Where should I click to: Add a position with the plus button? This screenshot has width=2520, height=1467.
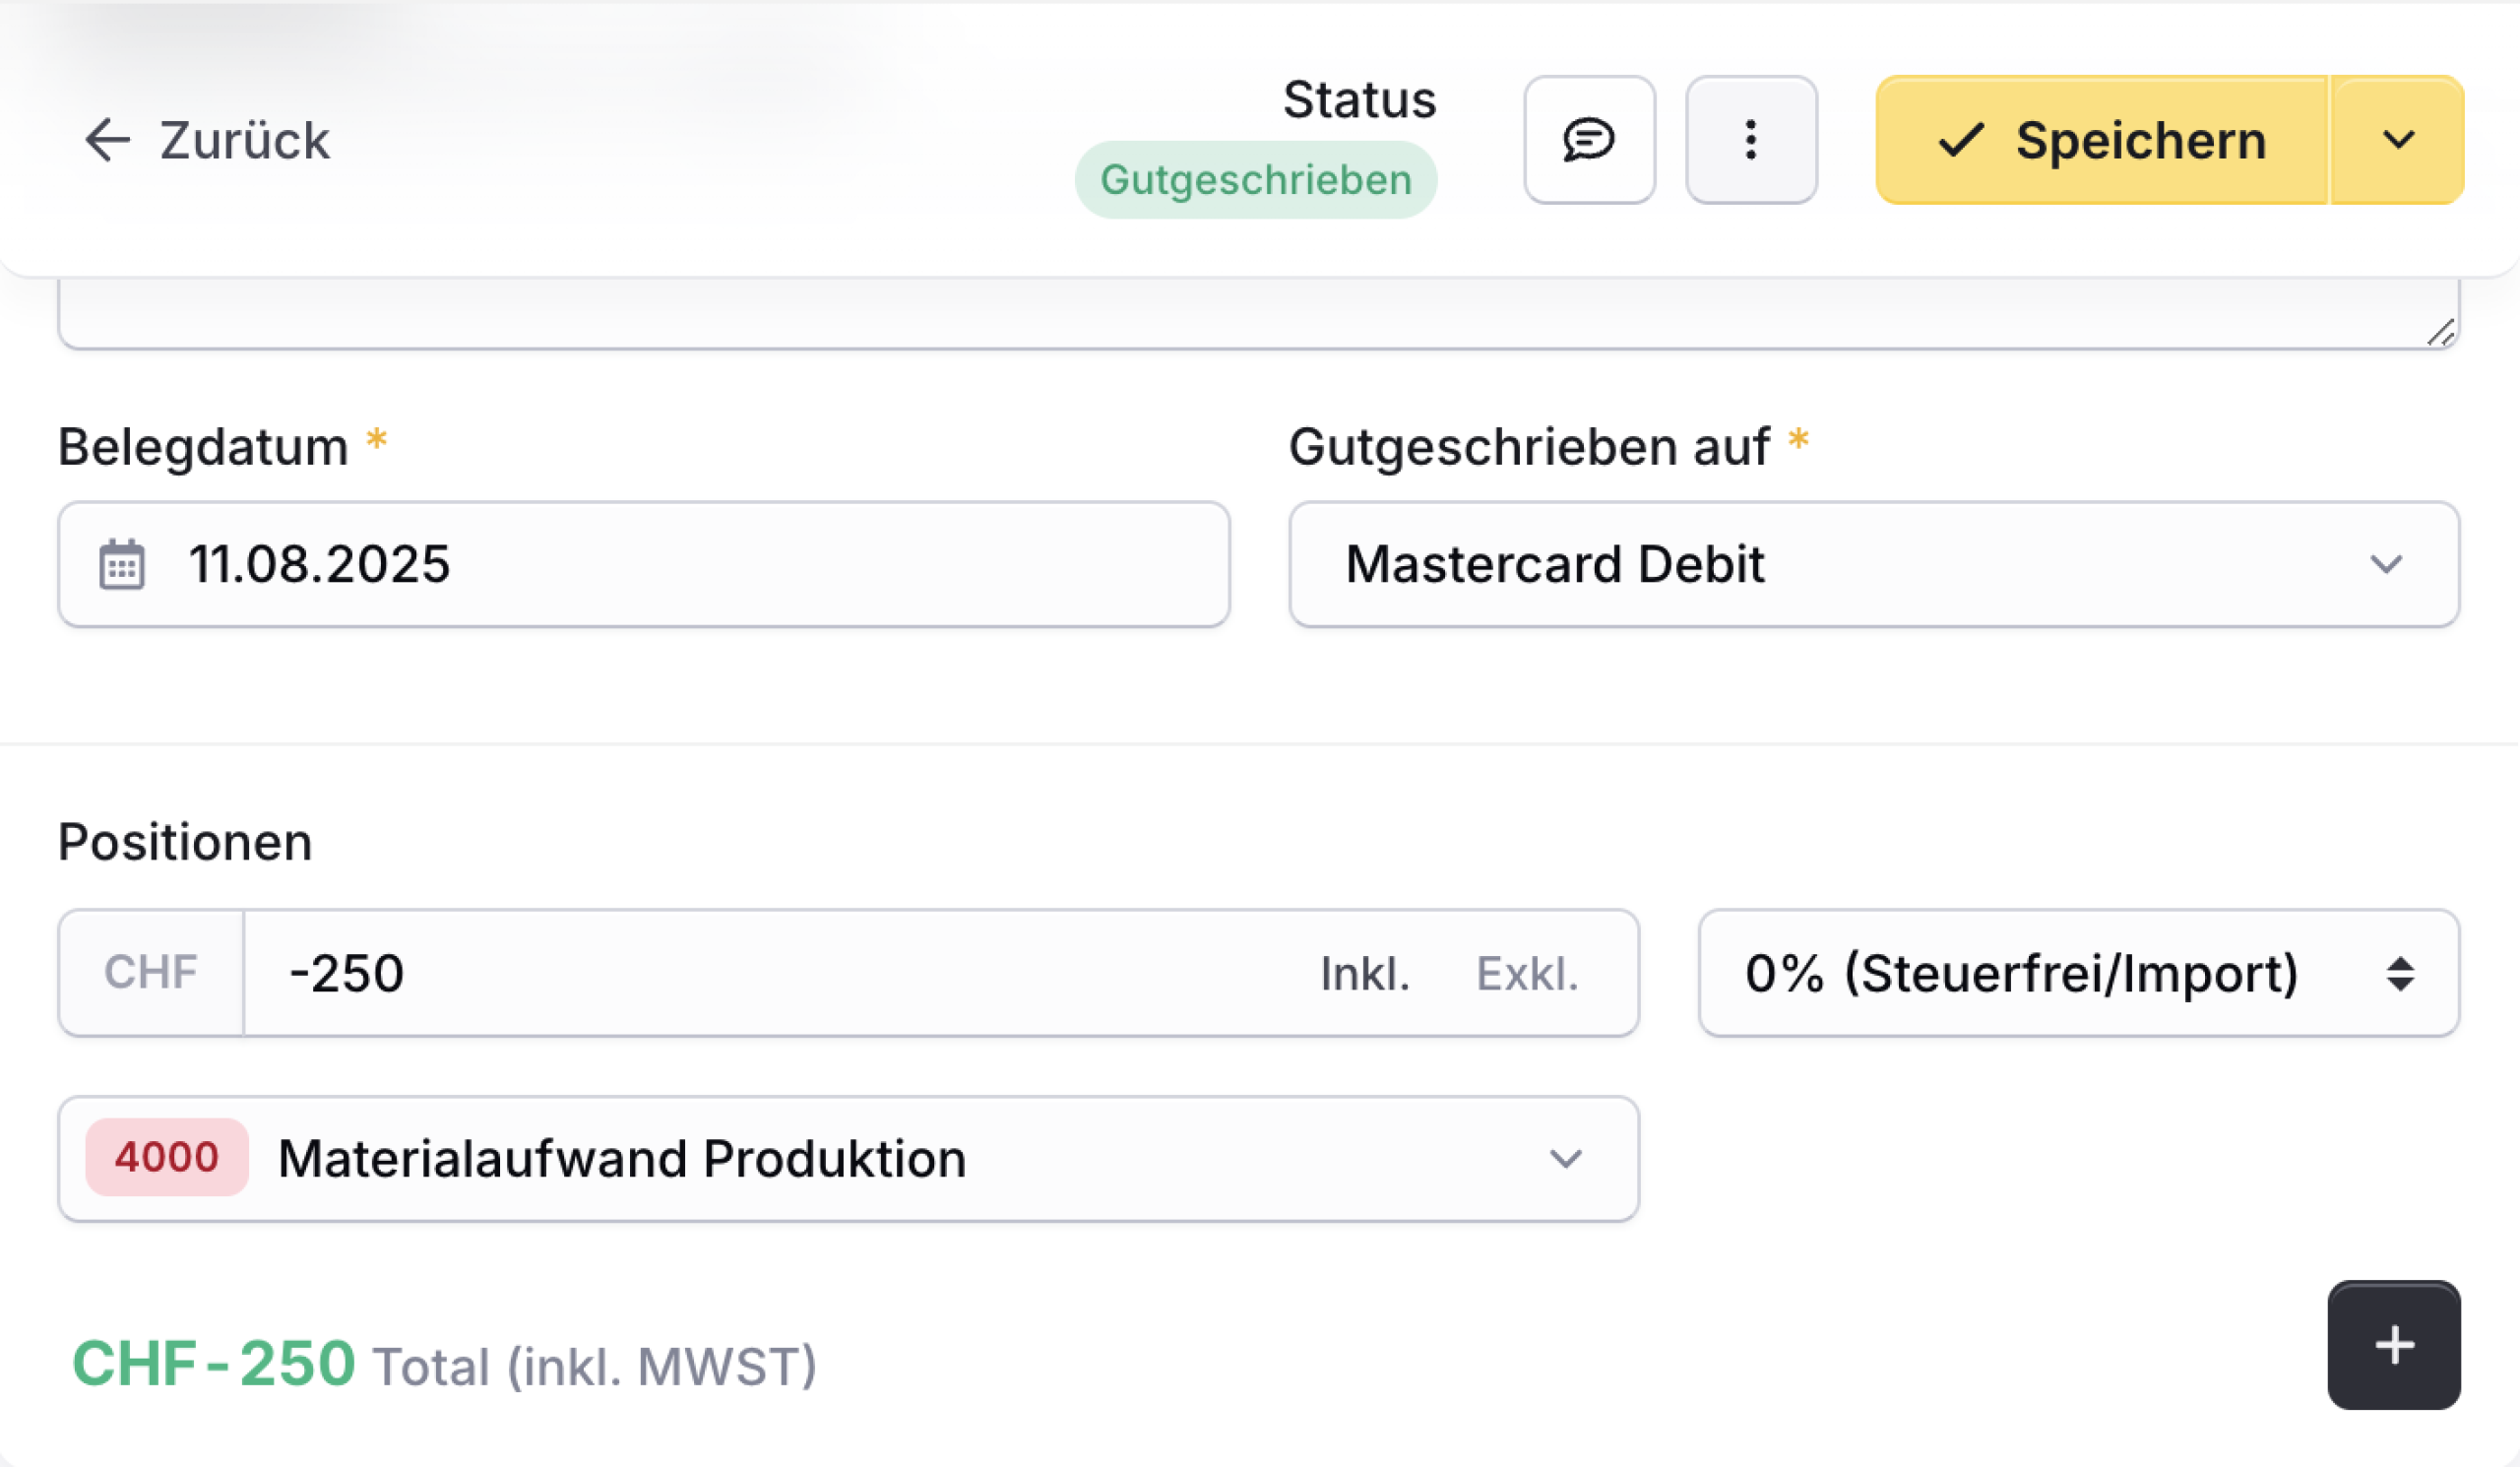2394,1345
